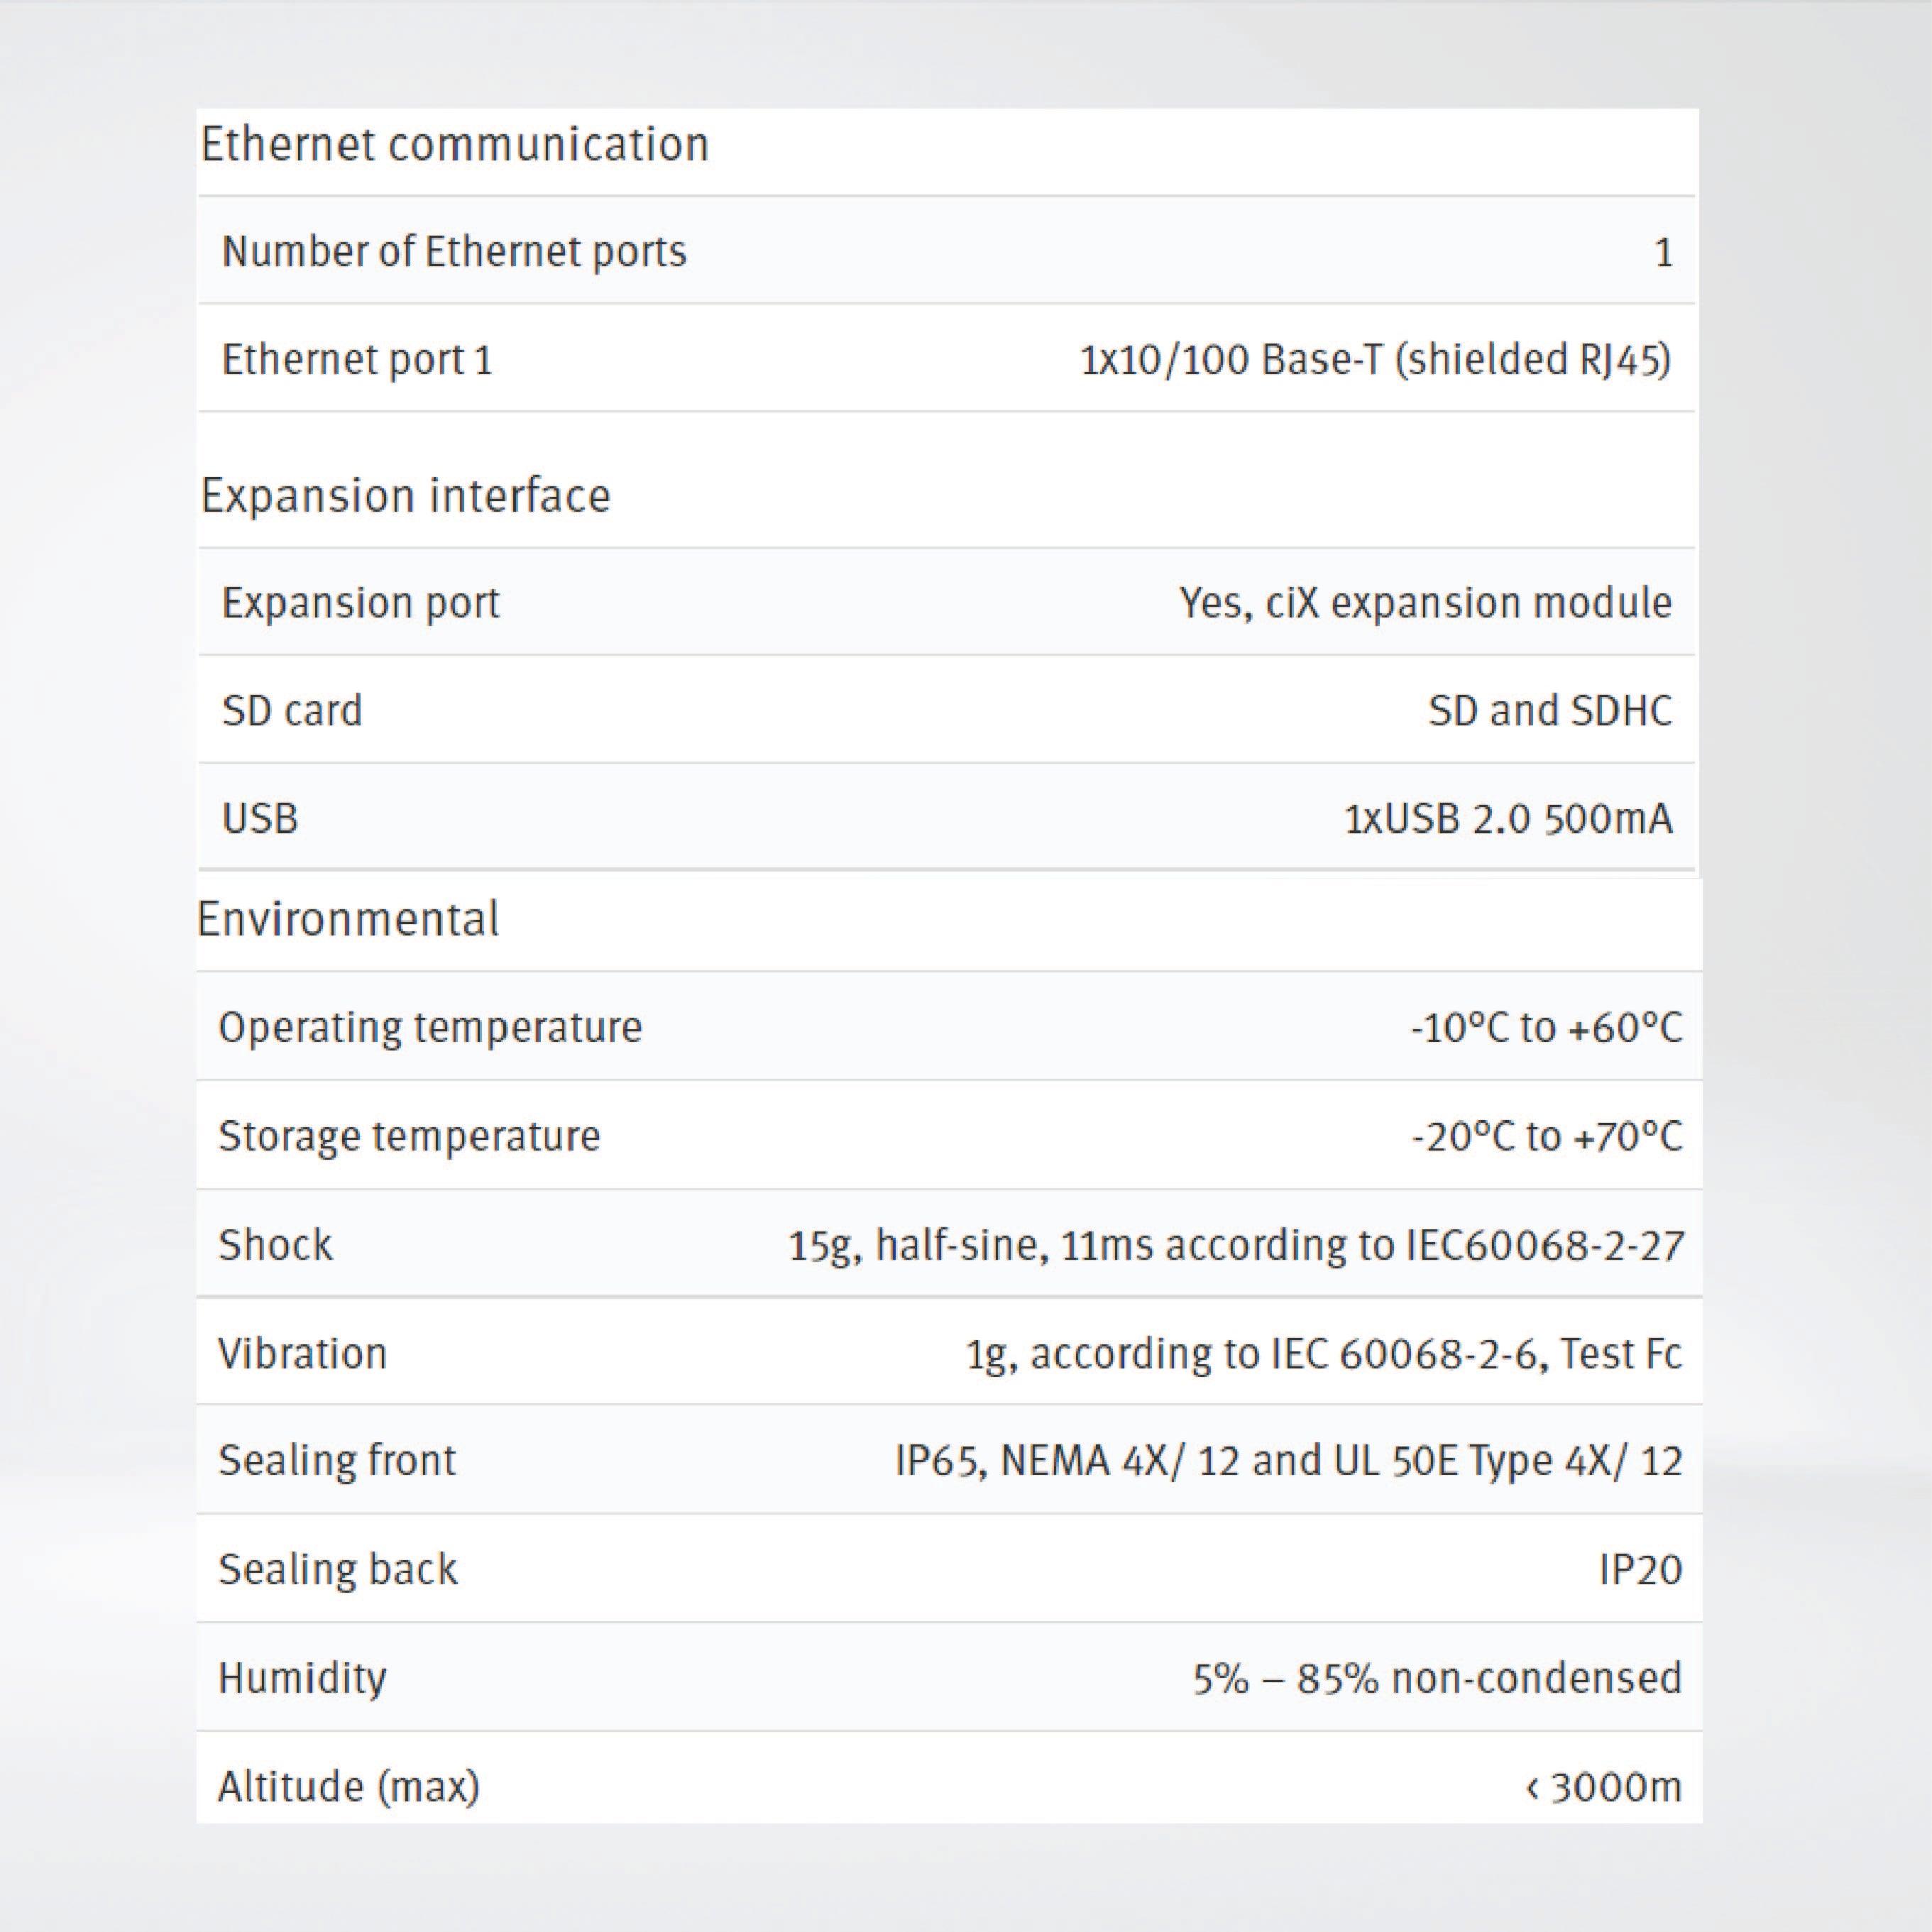Click the SD and SDHC value
Screen dimensions: 1932x1932
[1549, 711]
